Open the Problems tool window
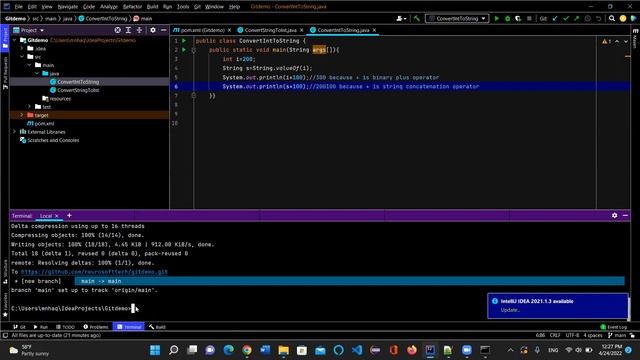640x360 pixels. click(96, 327)
